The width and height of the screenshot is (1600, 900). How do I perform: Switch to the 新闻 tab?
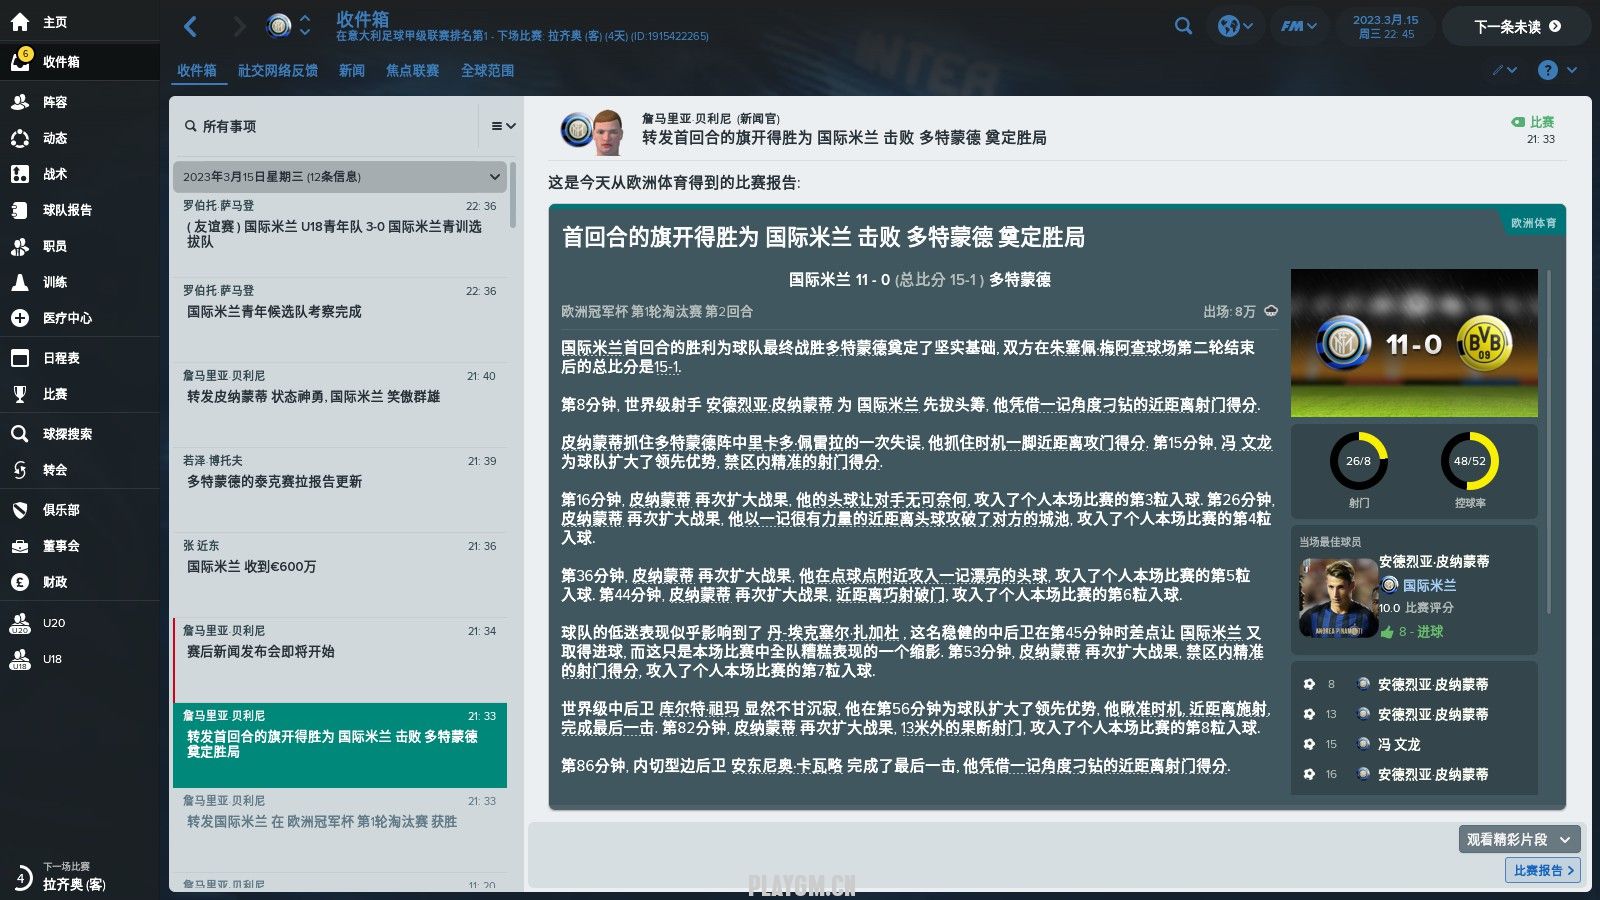coord(352,70)
